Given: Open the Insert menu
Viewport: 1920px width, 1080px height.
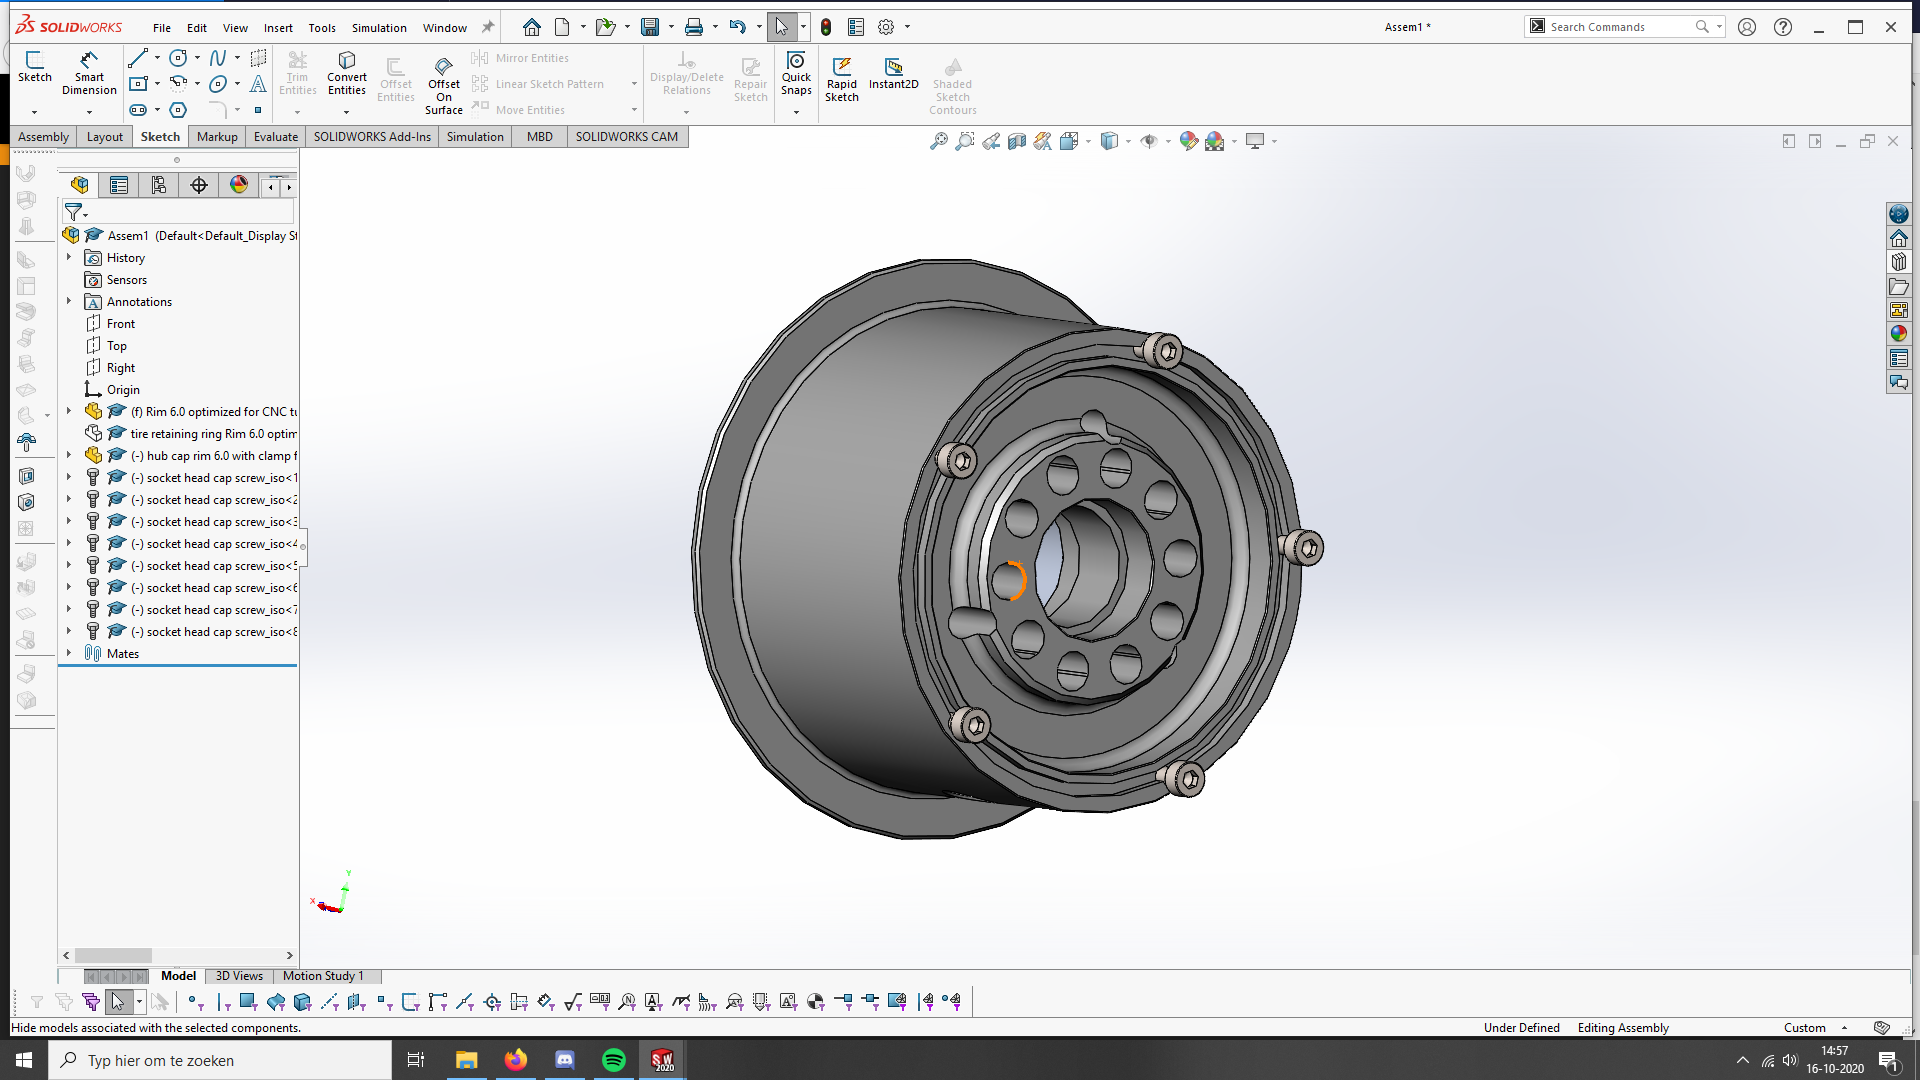Looking at the screenshot, I should click(x=278, y=28).
